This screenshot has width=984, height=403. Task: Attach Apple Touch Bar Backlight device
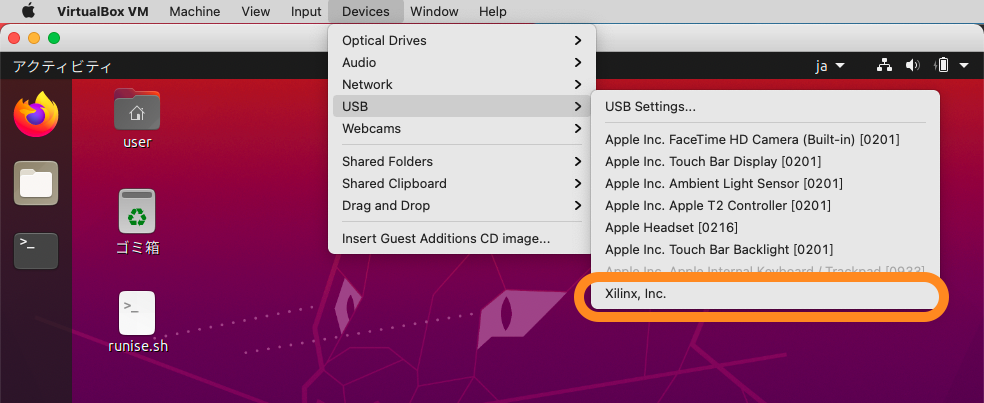[x=765, y=250]
